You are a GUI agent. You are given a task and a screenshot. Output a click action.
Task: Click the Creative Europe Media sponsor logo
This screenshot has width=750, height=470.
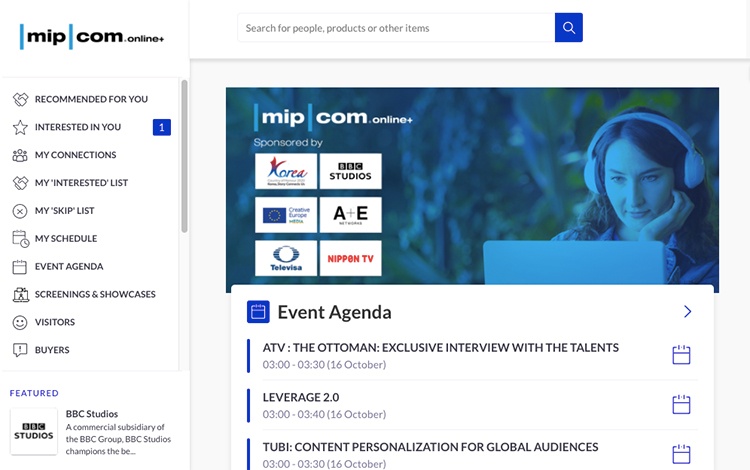click(286, 215)
